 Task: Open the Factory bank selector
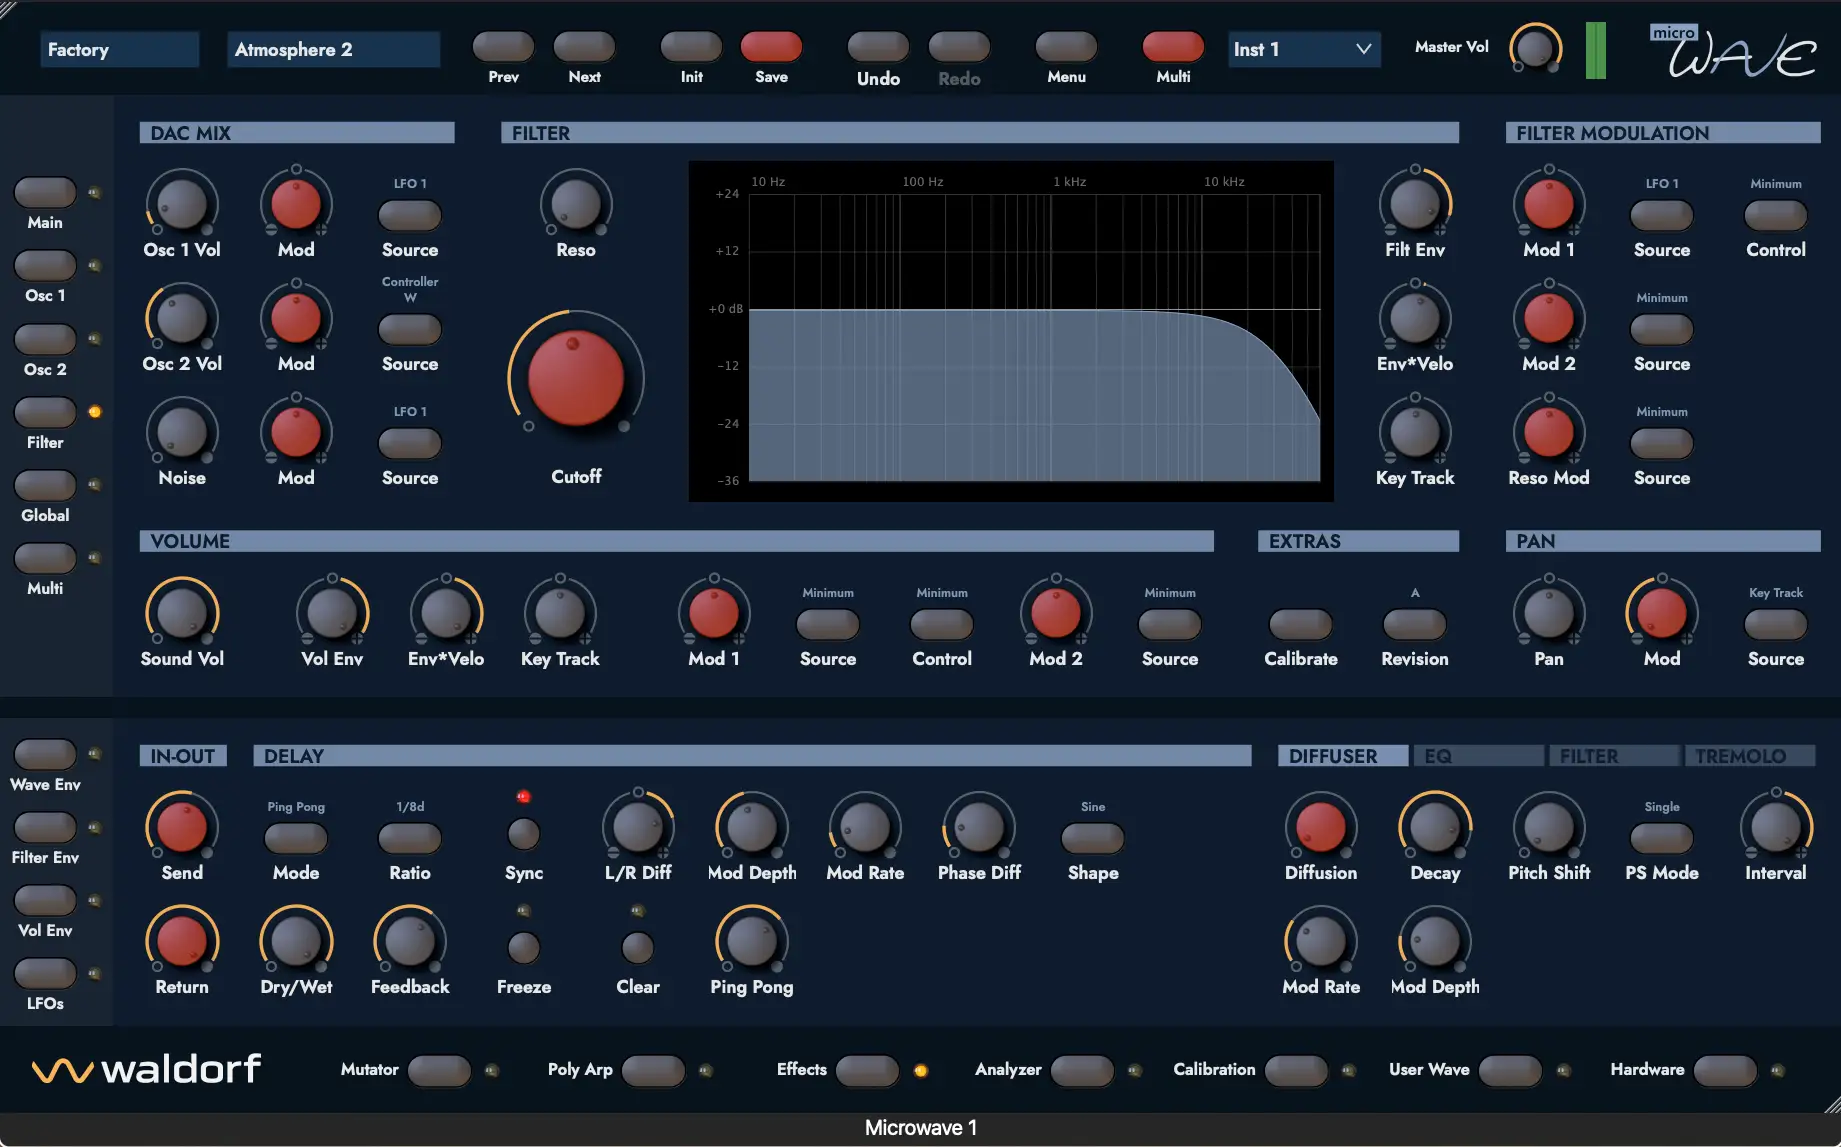click(x=120, y=49)
